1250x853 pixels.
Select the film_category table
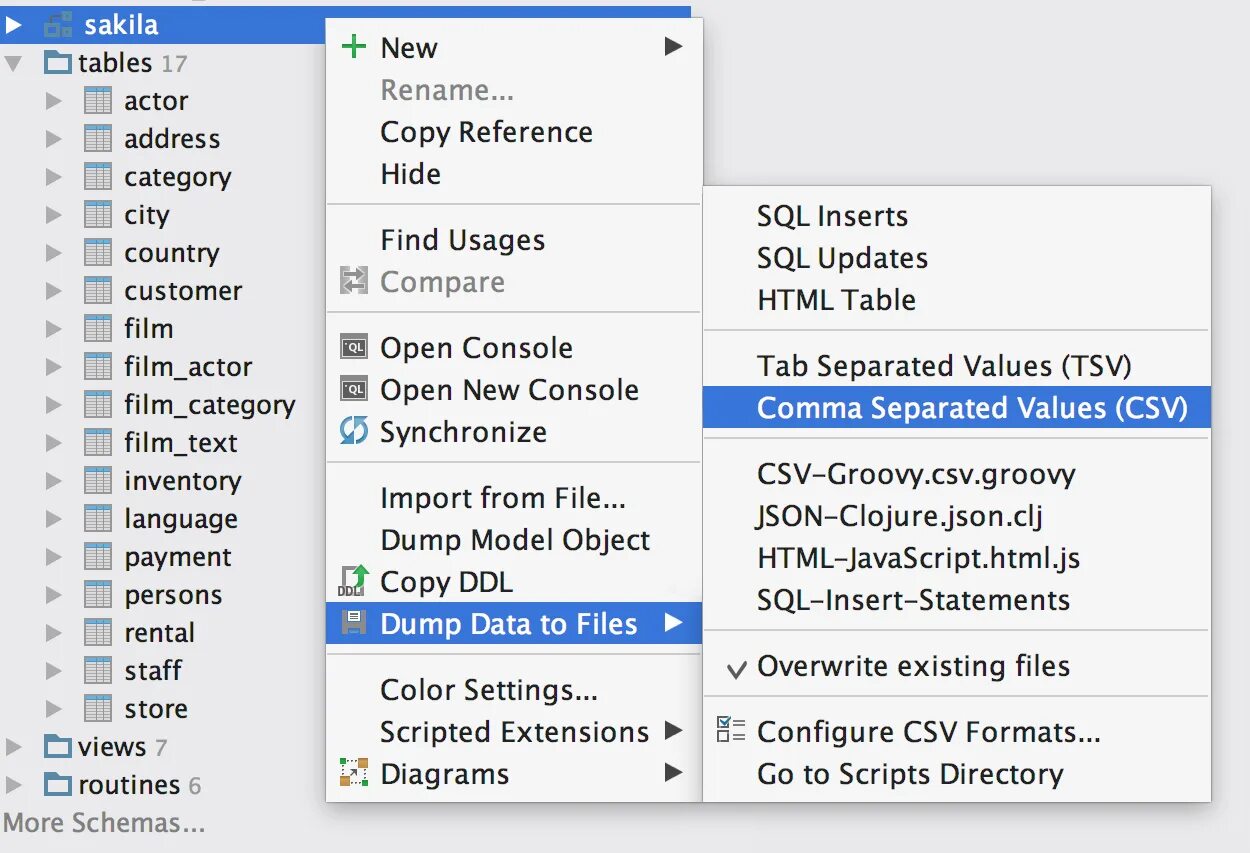(x=209, y=405)
